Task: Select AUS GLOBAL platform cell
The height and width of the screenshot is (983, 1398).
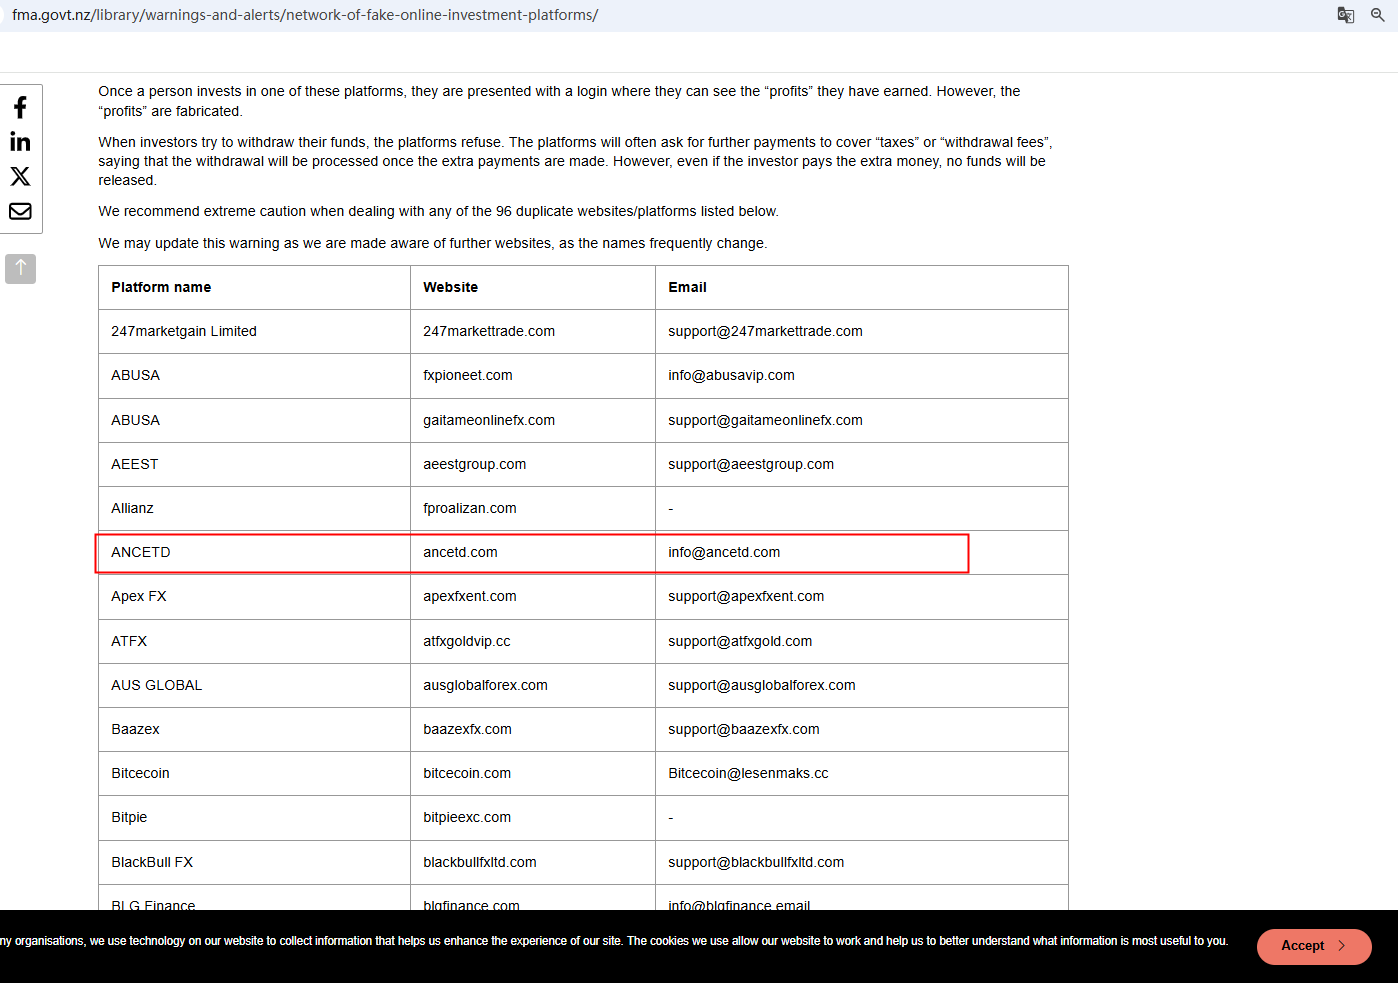Action: [254, 685]
